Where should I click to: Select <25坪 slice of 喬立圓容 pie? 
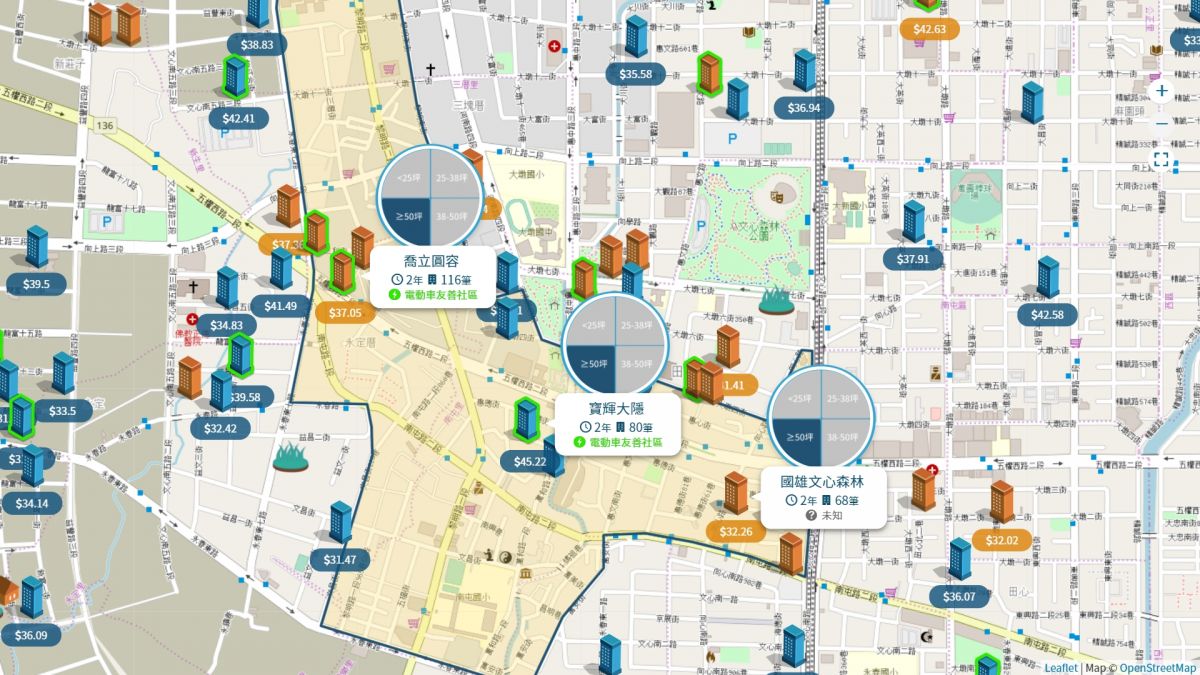coord(408,175)
